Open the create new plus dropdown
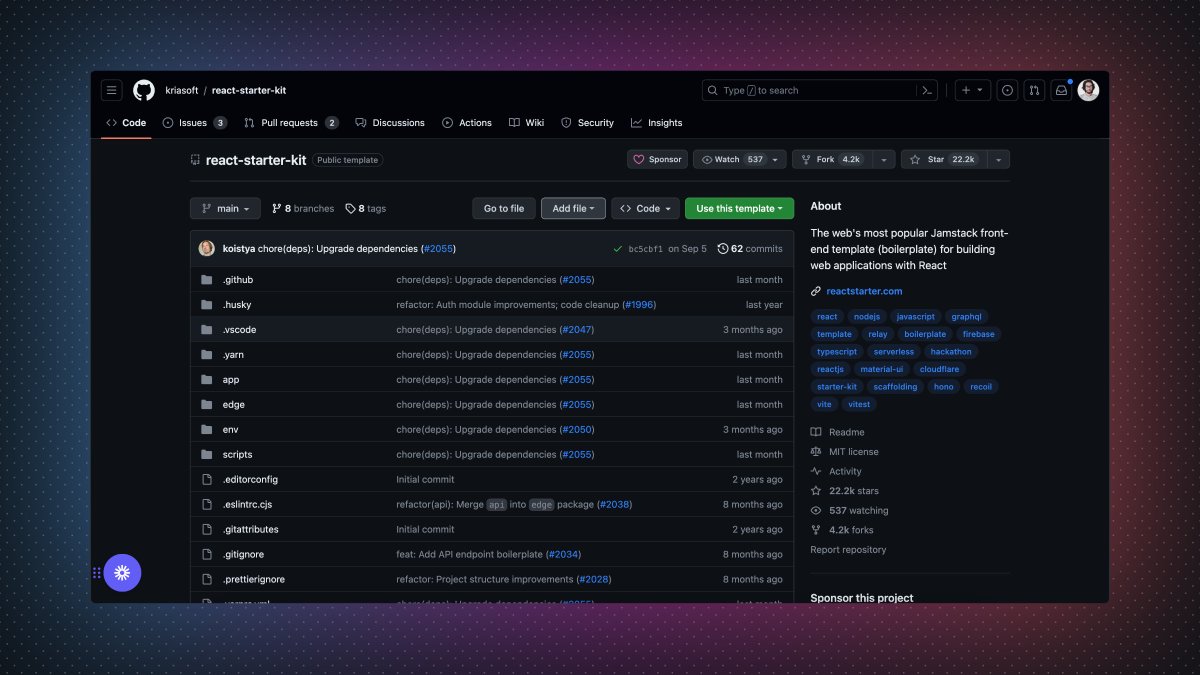The image size is (1200, 675). click(x=972, y=90)
